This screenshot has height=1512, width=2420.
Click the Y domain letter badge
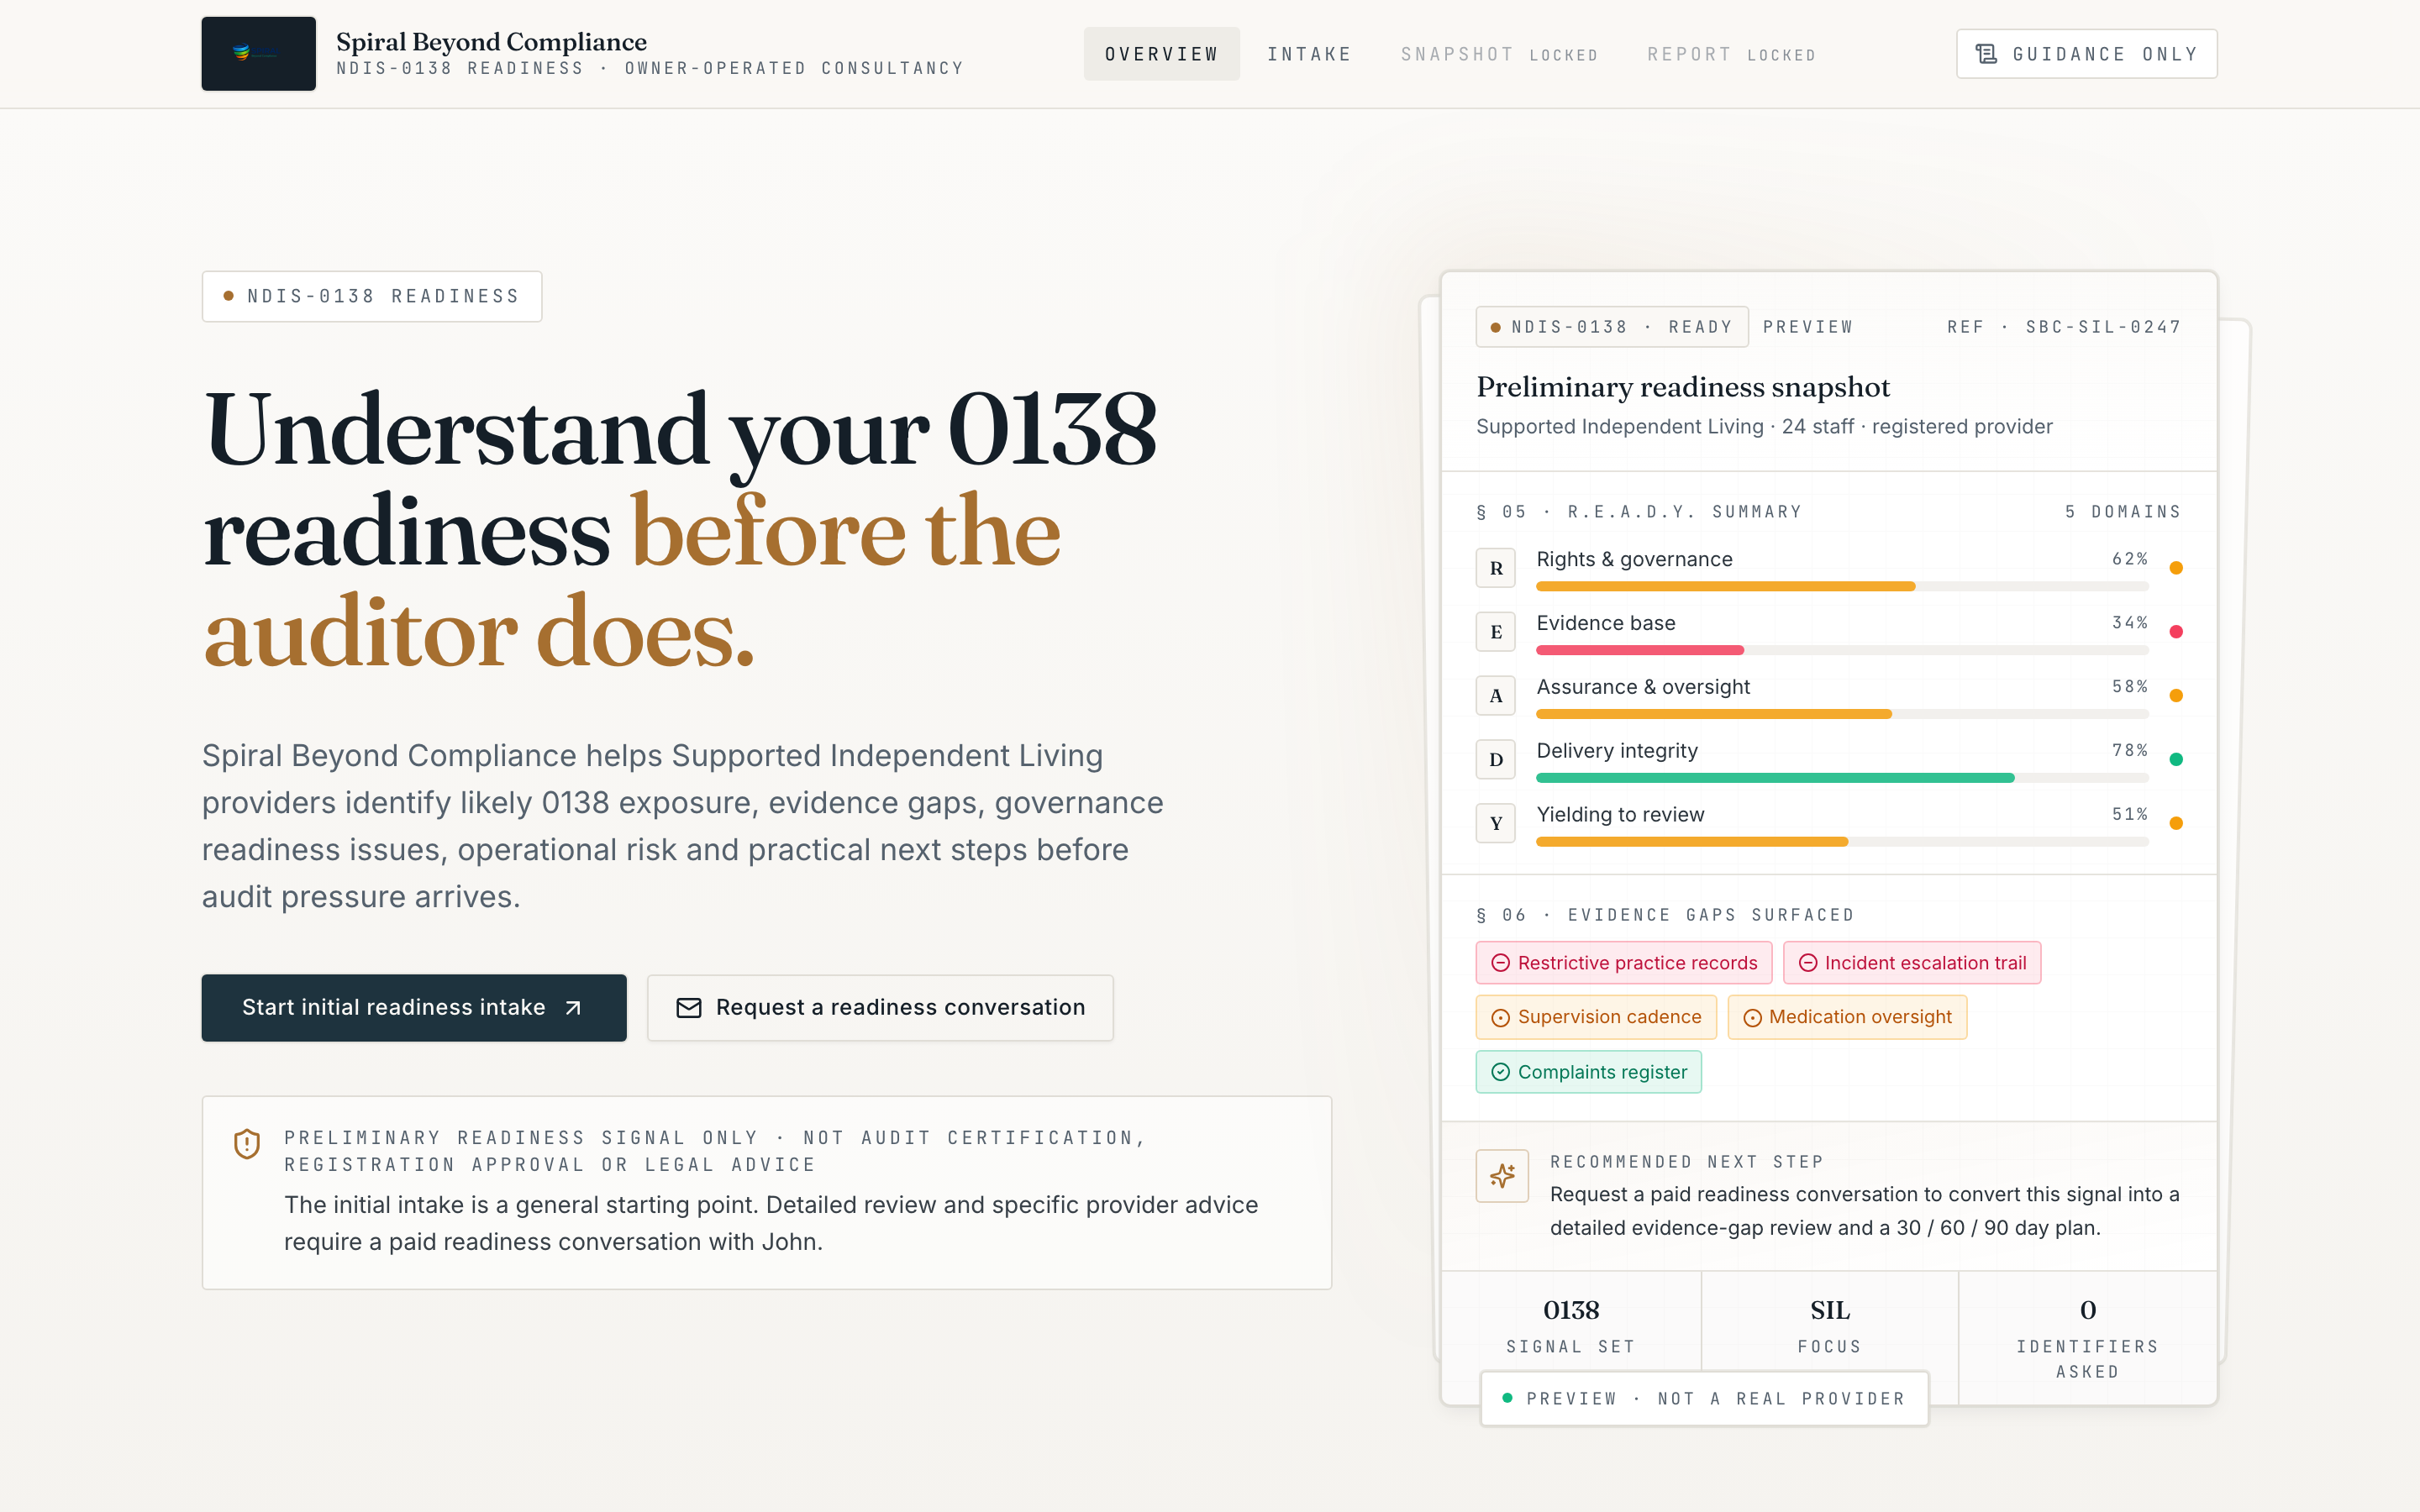(x=1496, y=823)
